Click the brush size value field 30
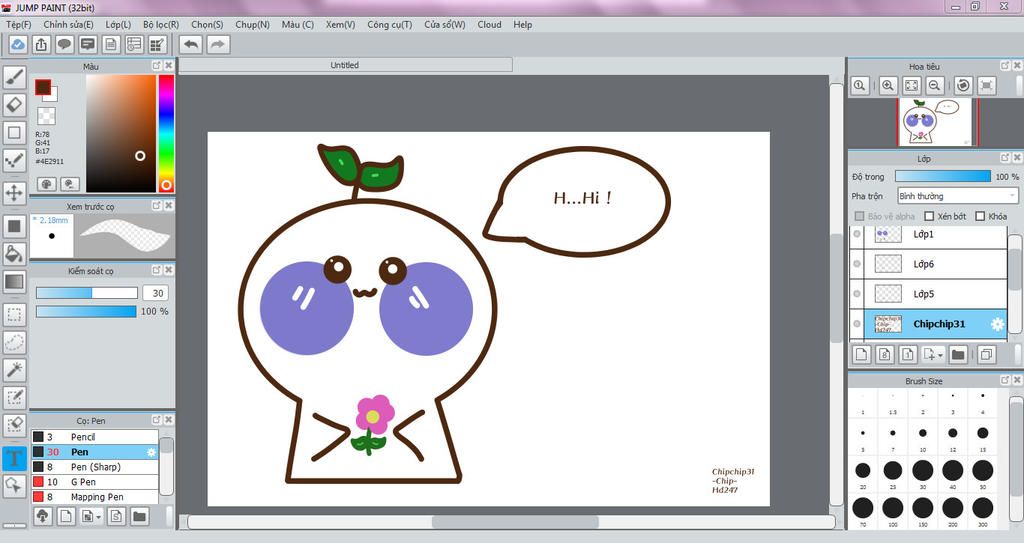 tap(157, 293)
